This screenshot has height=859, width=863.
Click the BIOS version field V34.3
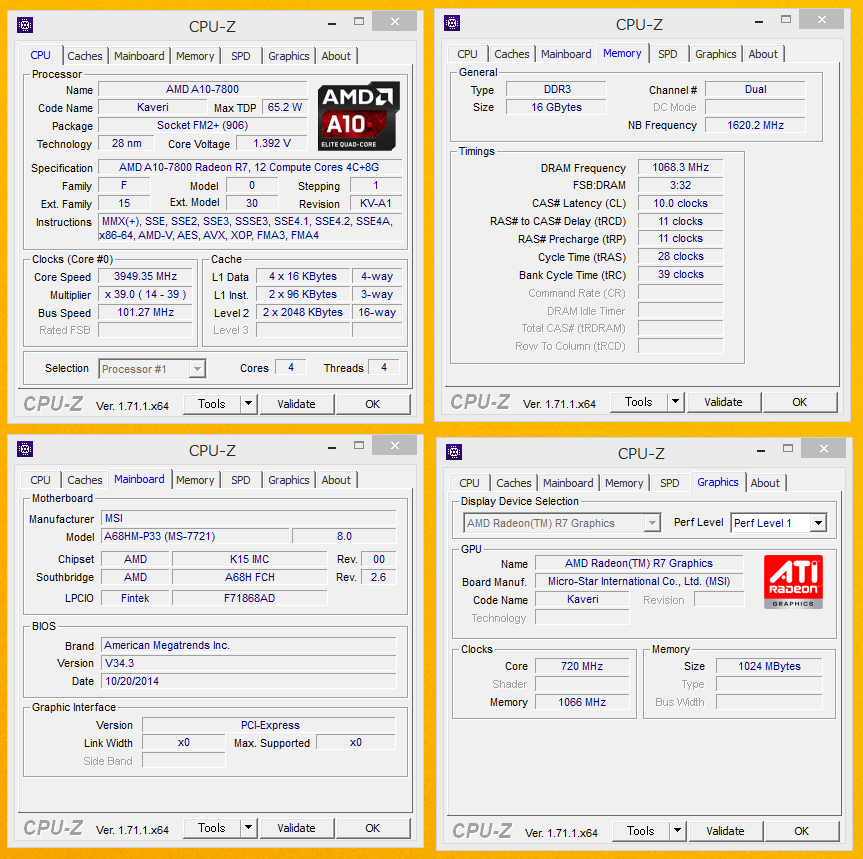[249, 663]
